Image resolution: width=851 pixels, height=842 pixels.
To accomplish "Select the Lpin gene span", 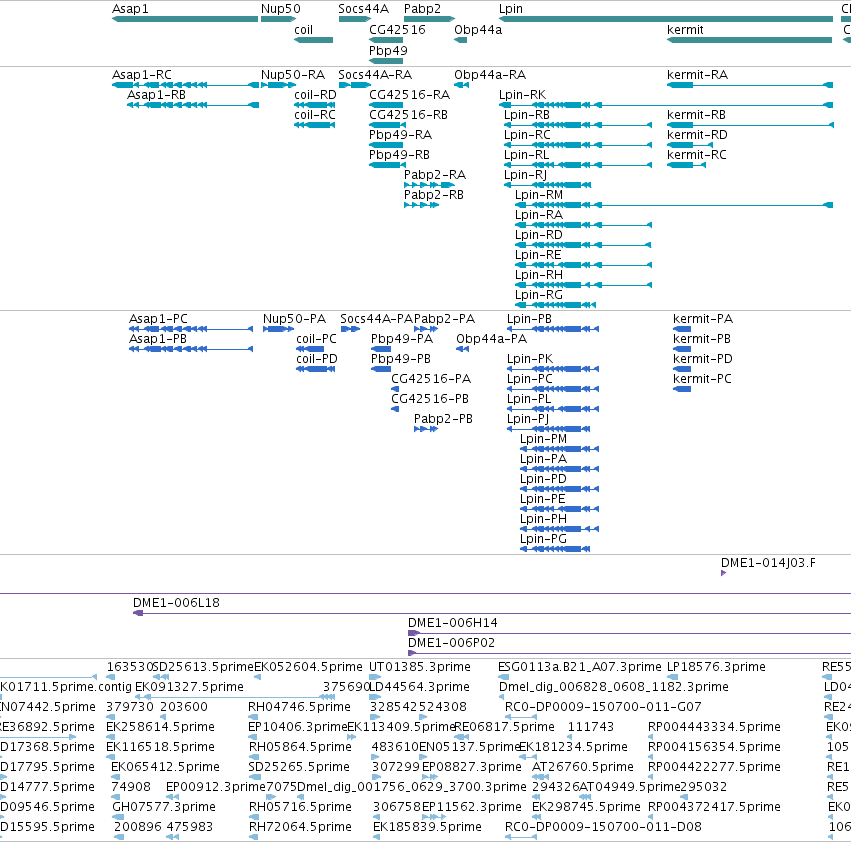I will [666, 19].
